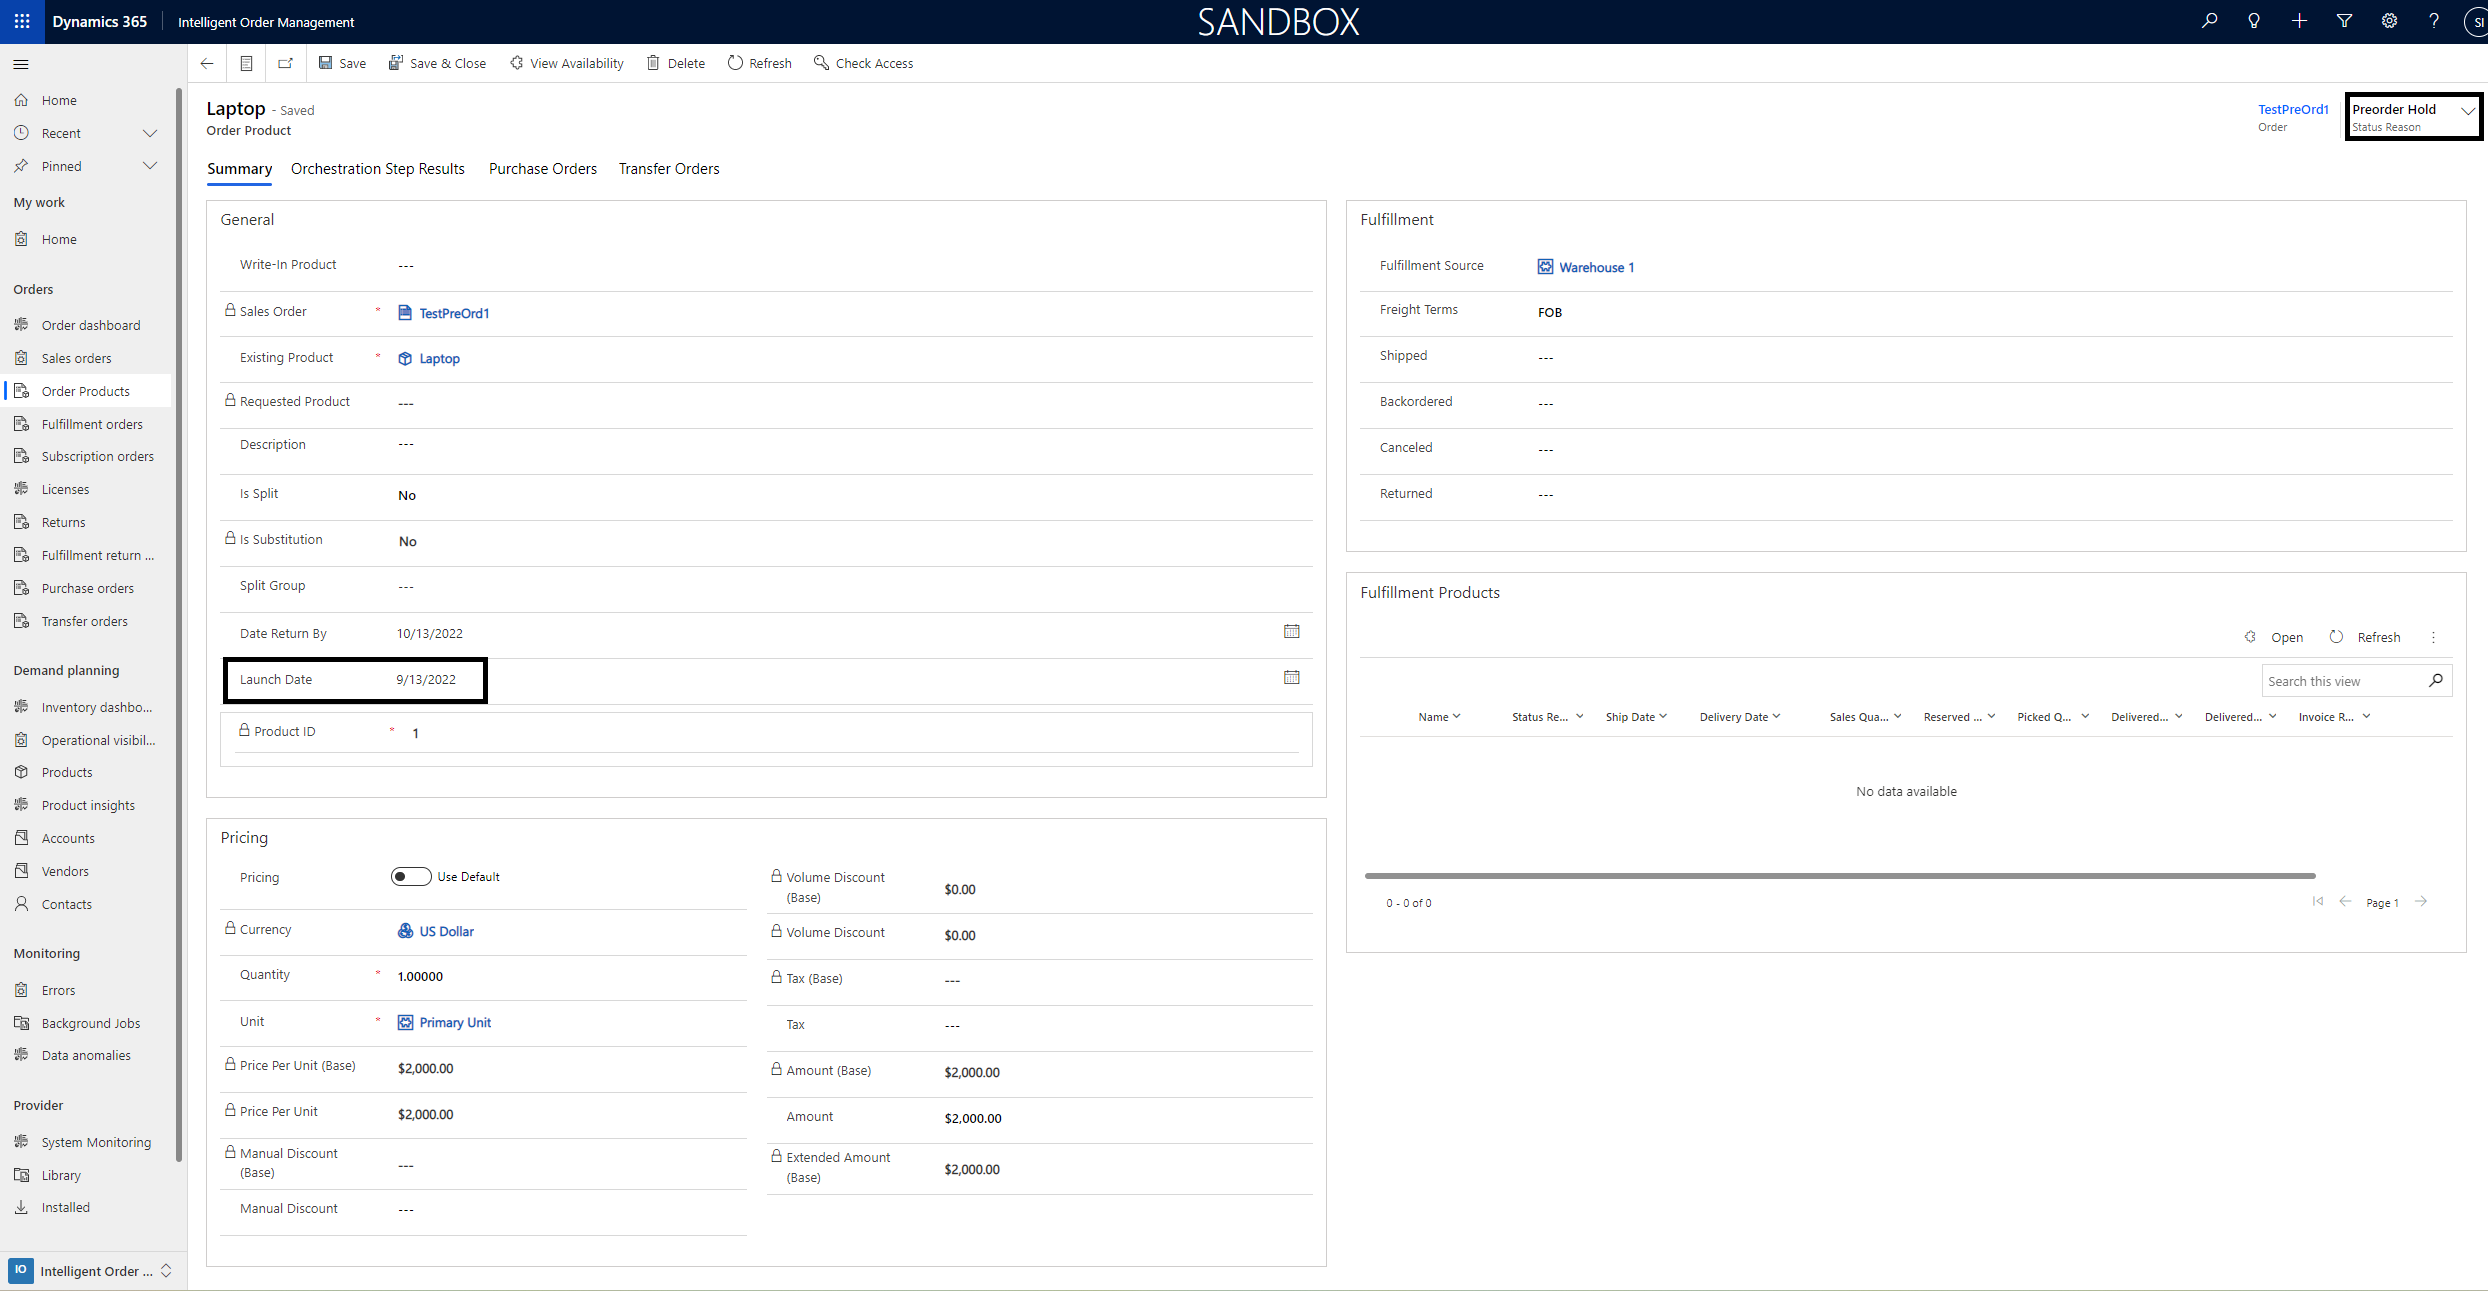Expand the Preorder Hold status reason header
This screenshot has width=2488, height=1291.
click(x=2467, y=111)
